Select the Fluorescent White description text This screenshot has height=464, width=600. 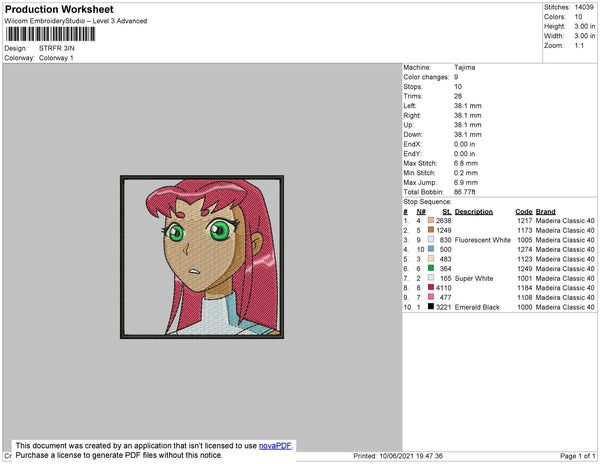pos(483,240)
